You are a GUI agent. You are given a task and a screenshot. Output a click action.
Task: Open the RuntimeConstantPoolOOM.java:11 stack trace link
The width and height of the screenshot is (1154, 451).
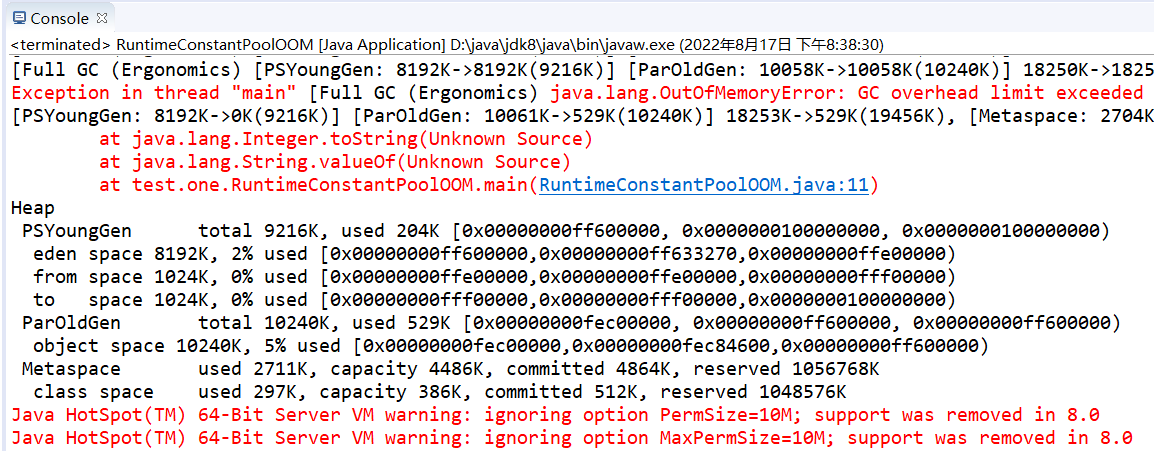pos(706,185)
